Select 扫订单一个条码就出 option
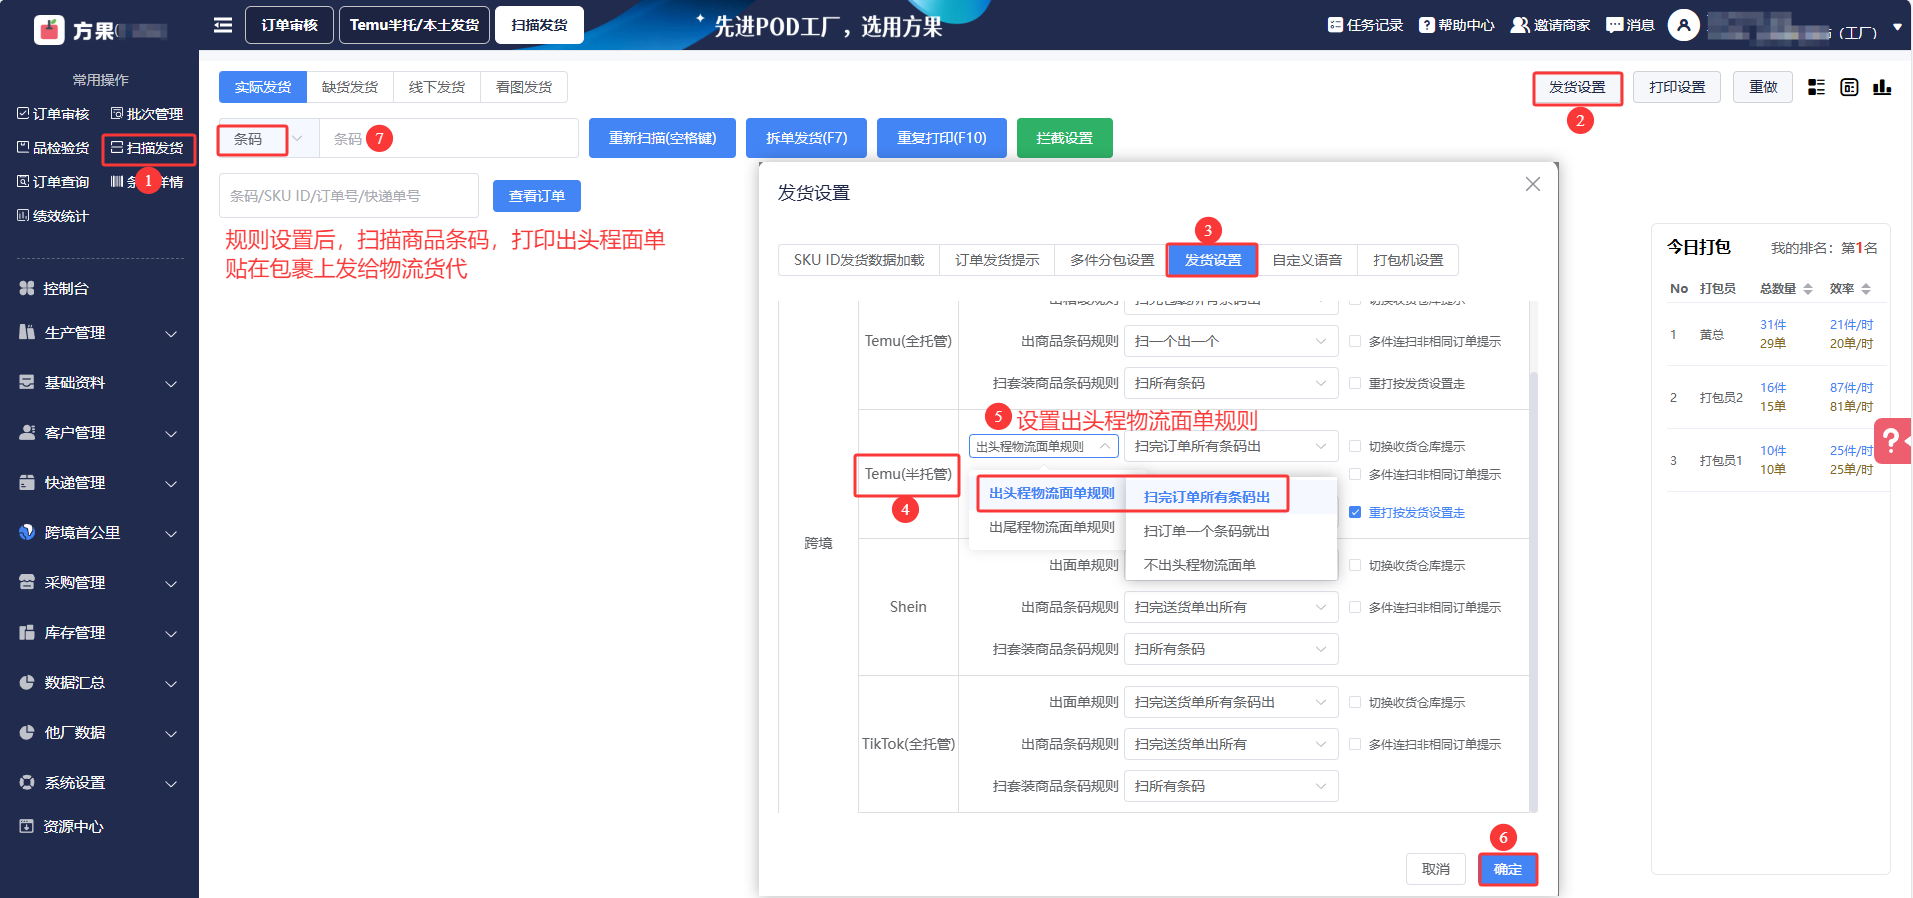Viewport: 1913px width, 898px height. click(x=1206, y=531)
